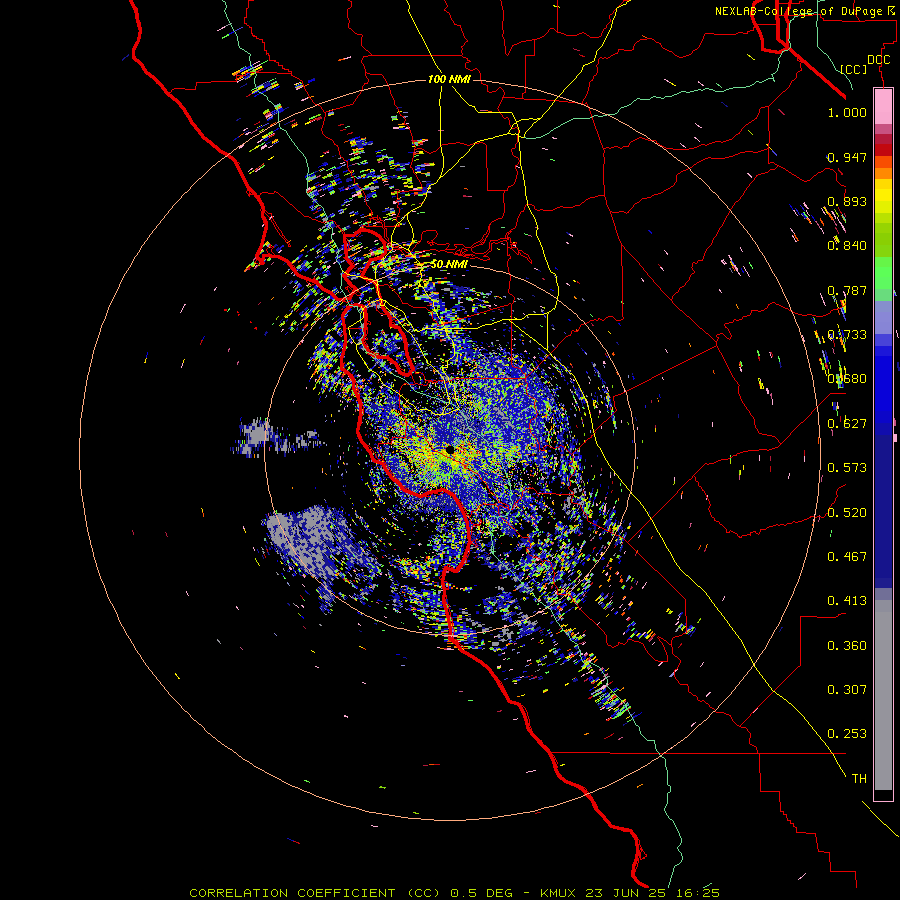This screenshot has height=900, width=900.
Task: Click the [CC] units label
Action: pos(854,69)
